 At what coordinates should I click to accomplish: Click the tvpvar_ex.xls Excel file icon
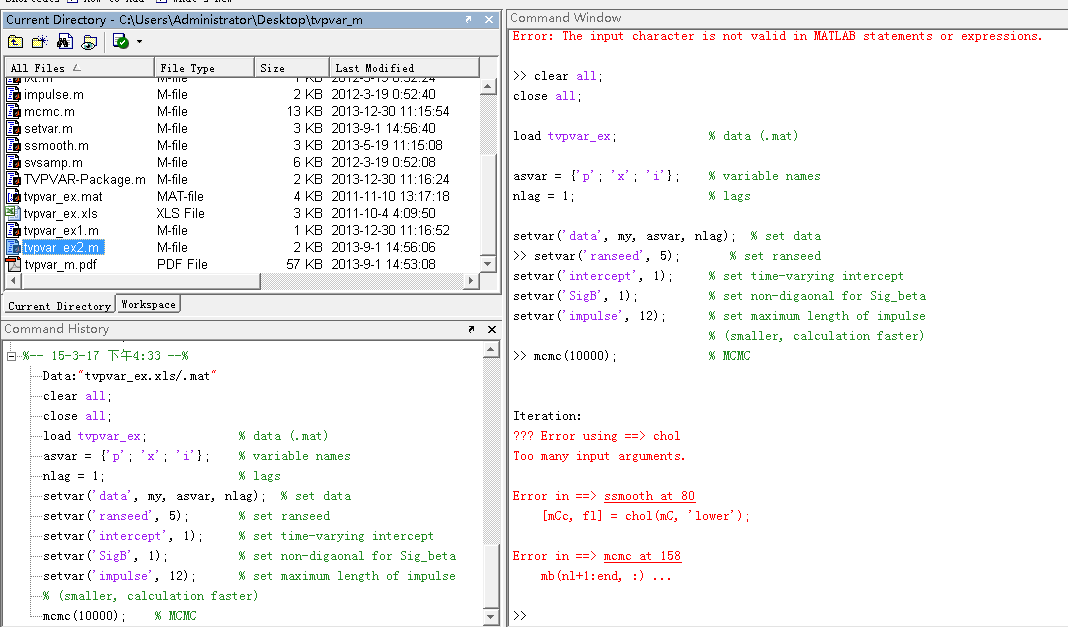14,213
